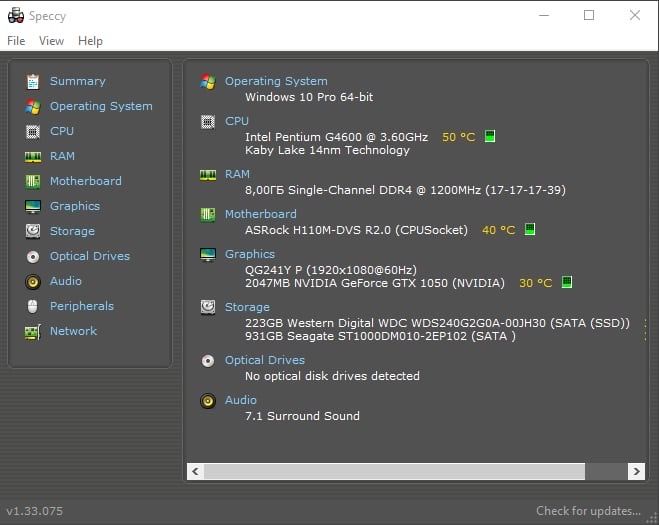Click the Audio speaker icon in summary panel
Screen dimensions: 659x525
[208, 401]
